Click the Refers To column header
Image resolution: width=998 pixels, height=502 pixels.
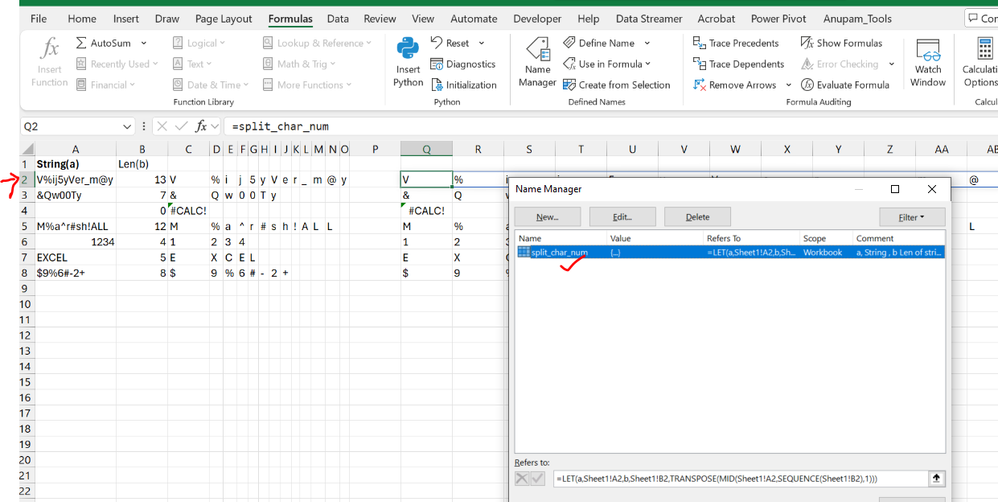pos(751,239)
